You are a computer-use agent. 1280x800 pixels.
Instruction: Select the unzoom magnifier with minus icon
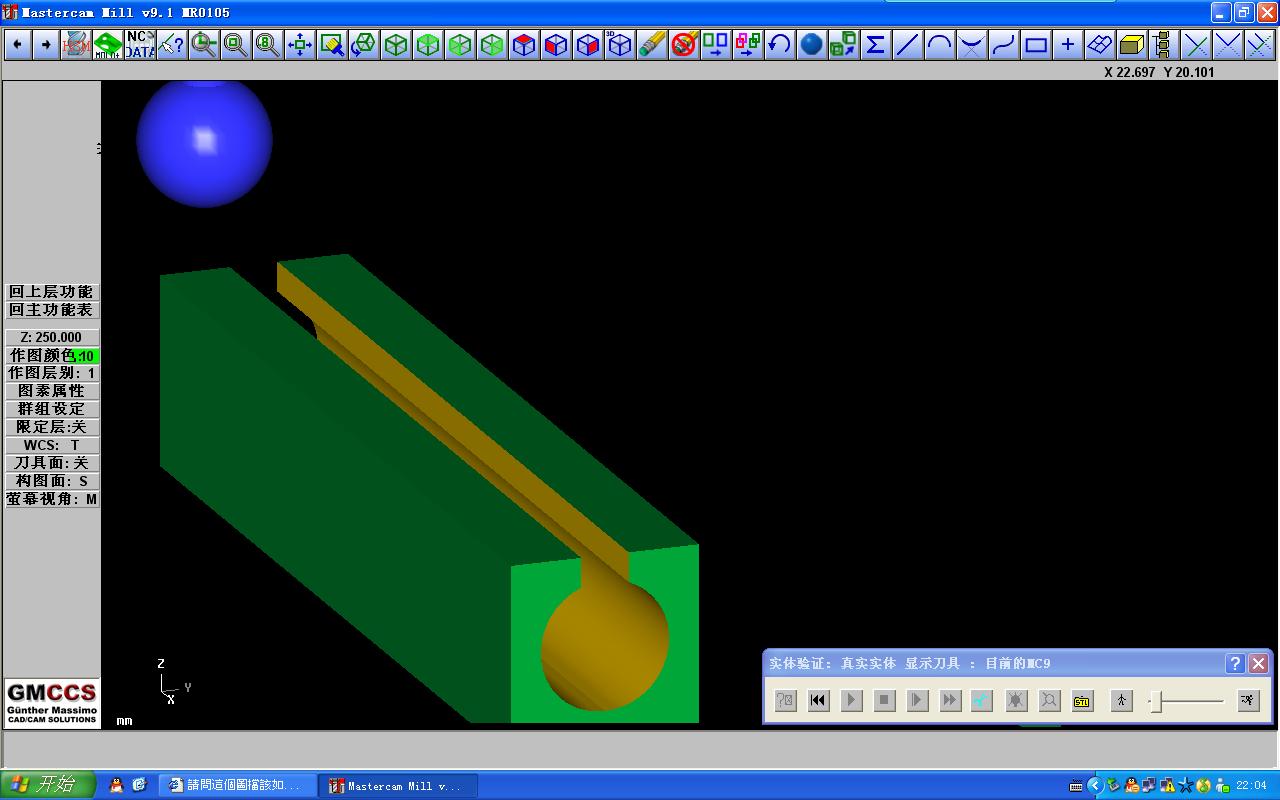(204, 44)
